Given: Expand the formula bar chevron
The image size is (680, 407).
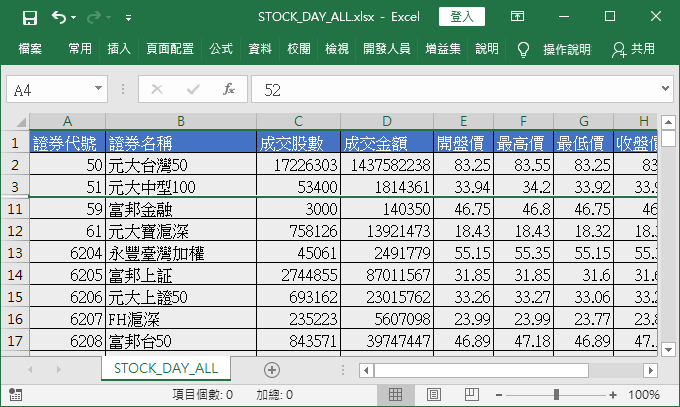Looking at the screenshot, I should 665,89.
